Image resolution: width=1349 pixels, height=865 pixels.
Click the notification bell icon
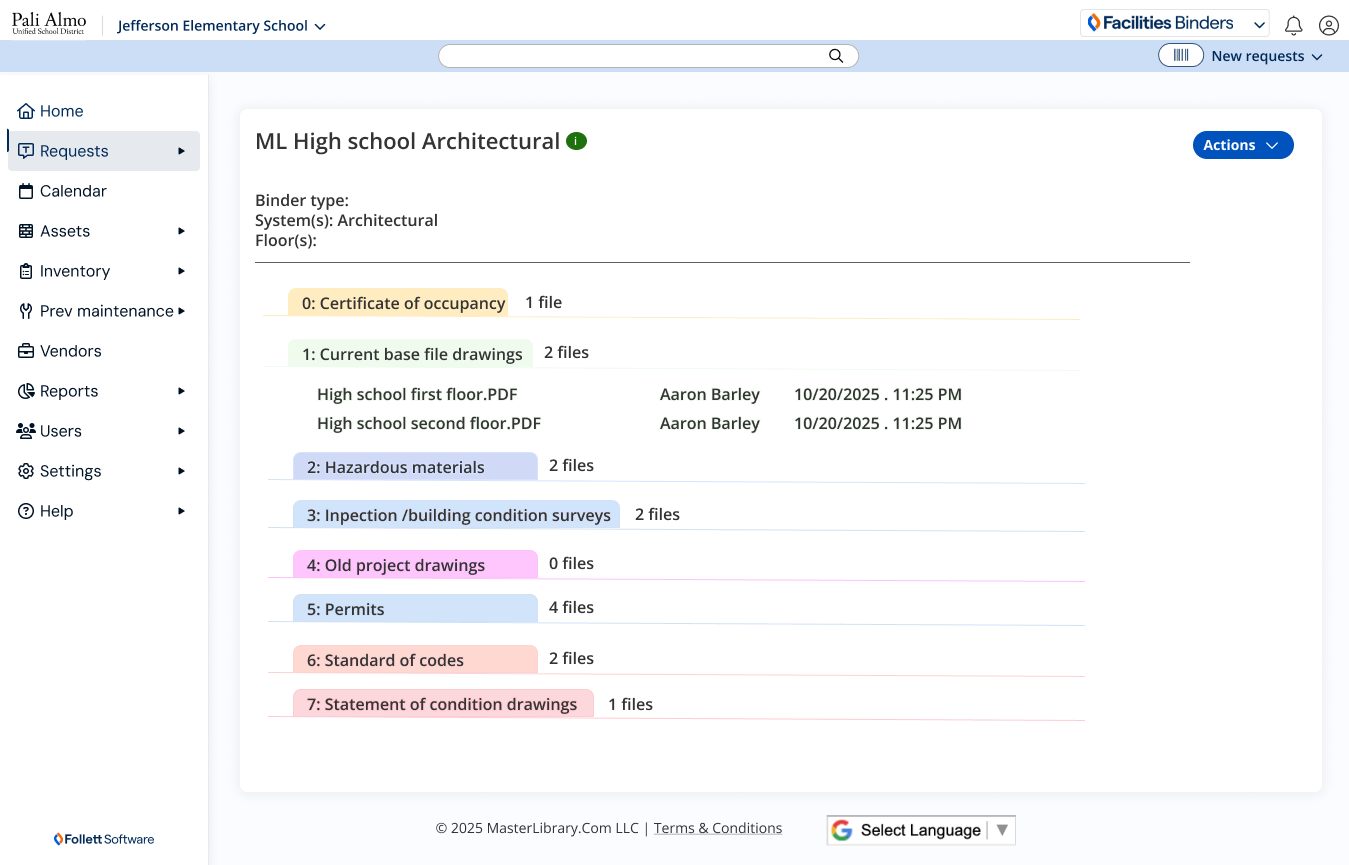point(1293,26)
